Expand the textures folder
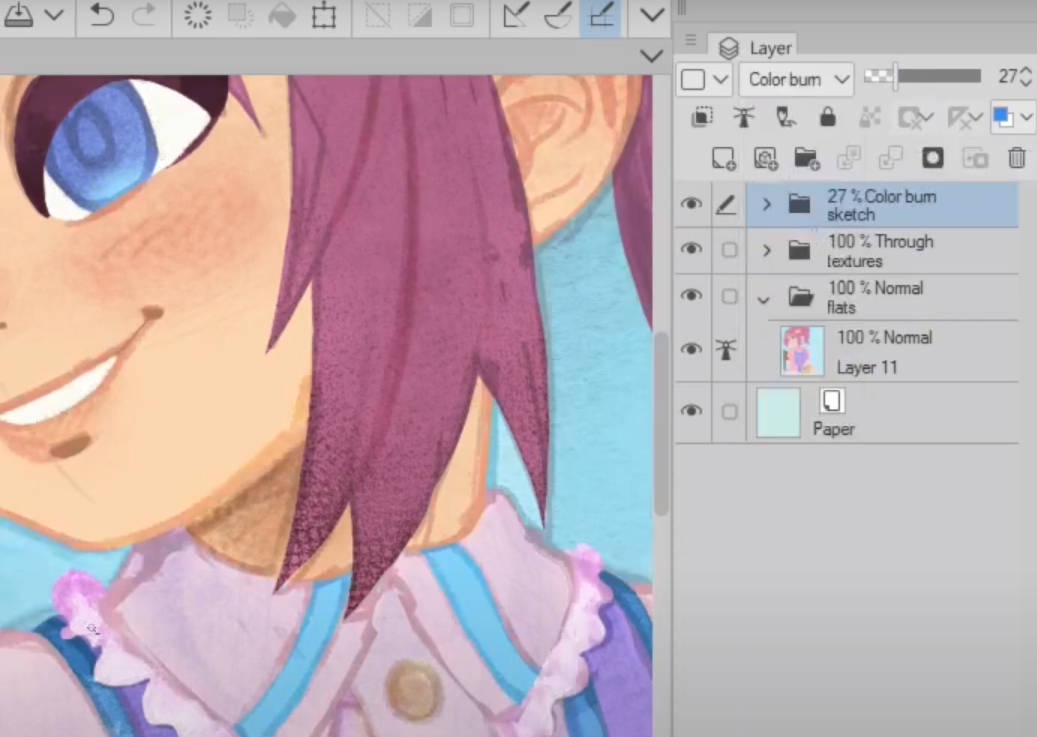The height and width of the screenshot is (737, 1037). click(x=767, y=250)
